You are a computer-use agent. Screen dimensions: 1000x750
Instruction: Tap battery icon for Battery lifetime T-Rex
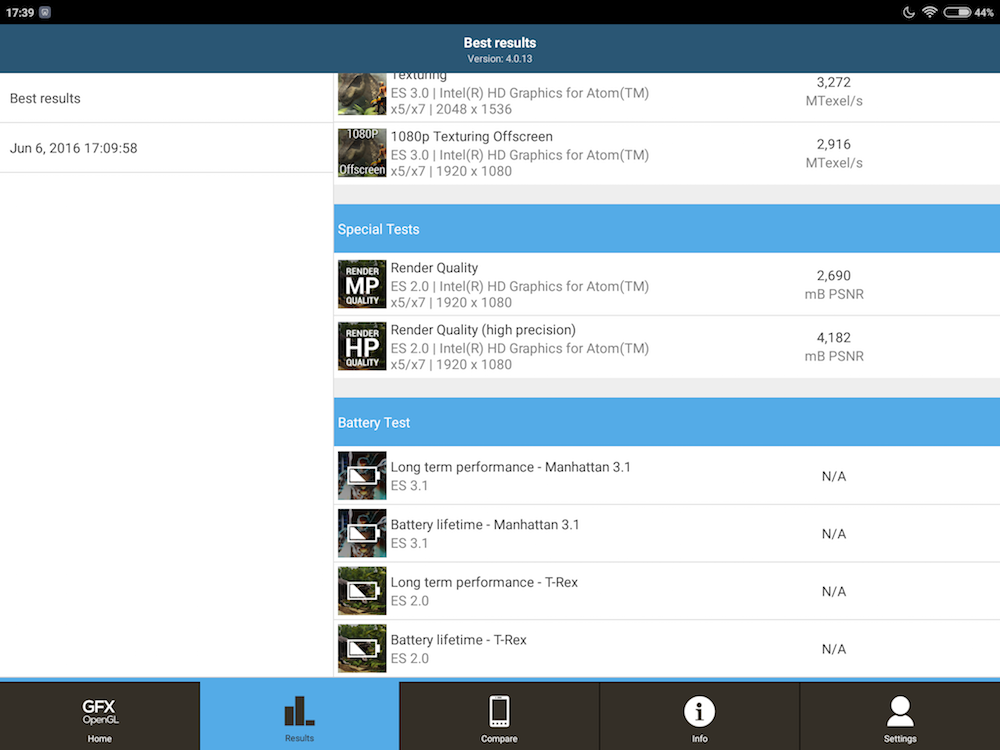[x=362, y=648]
